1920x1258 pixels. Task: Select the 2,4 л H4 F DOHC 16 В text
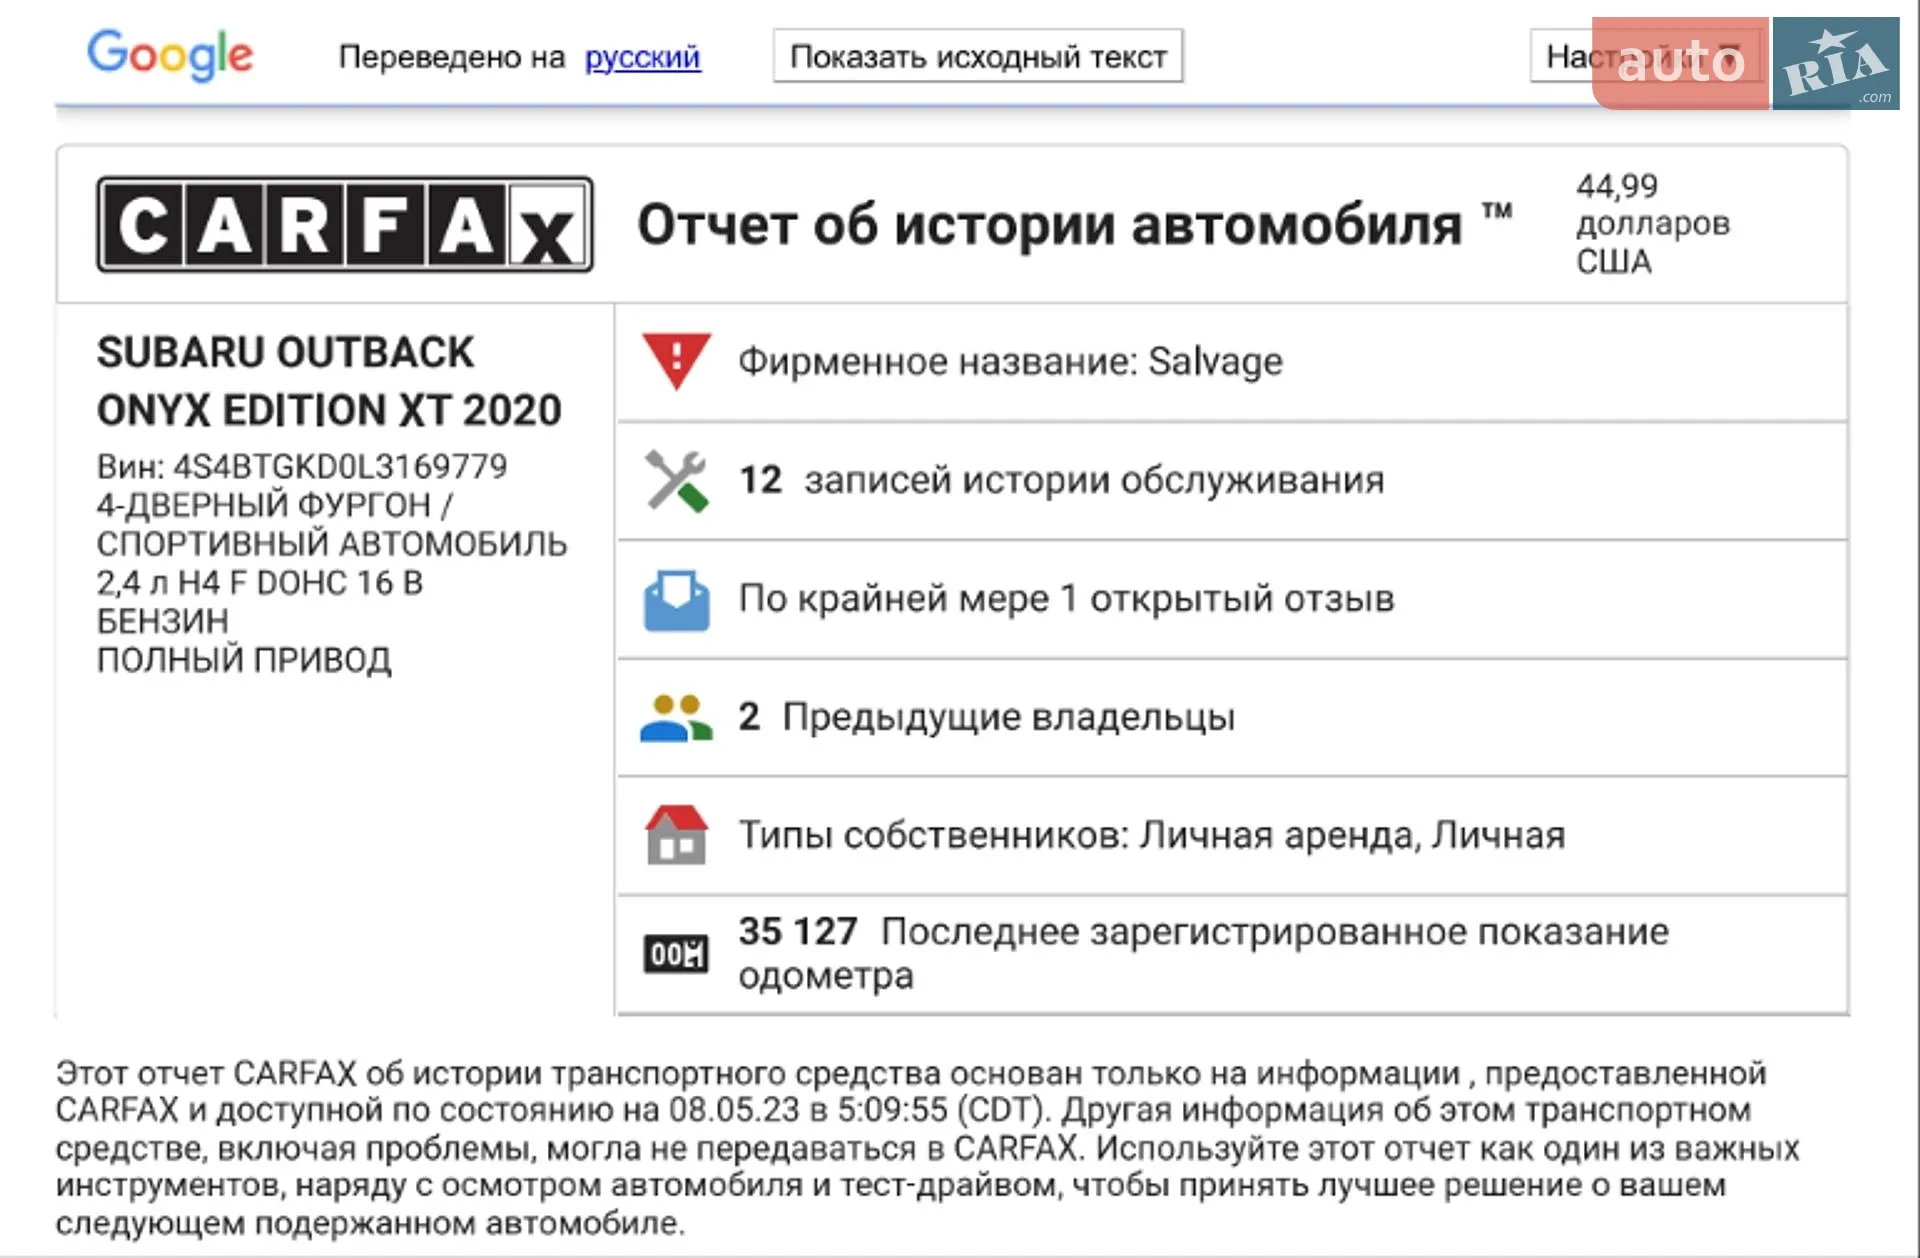(x=260, y=582)
